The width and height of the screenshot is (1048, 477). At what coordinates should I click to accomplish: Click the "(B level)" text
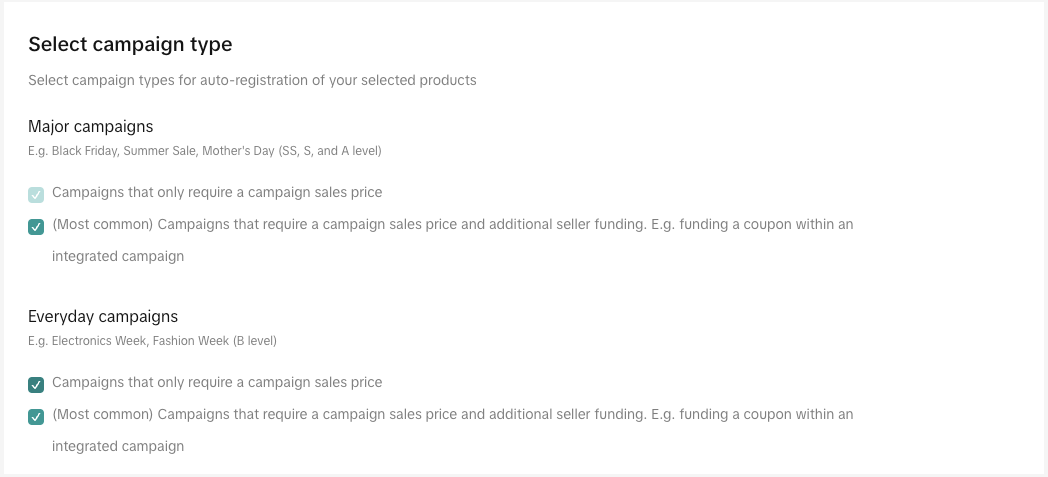(254, 341)
